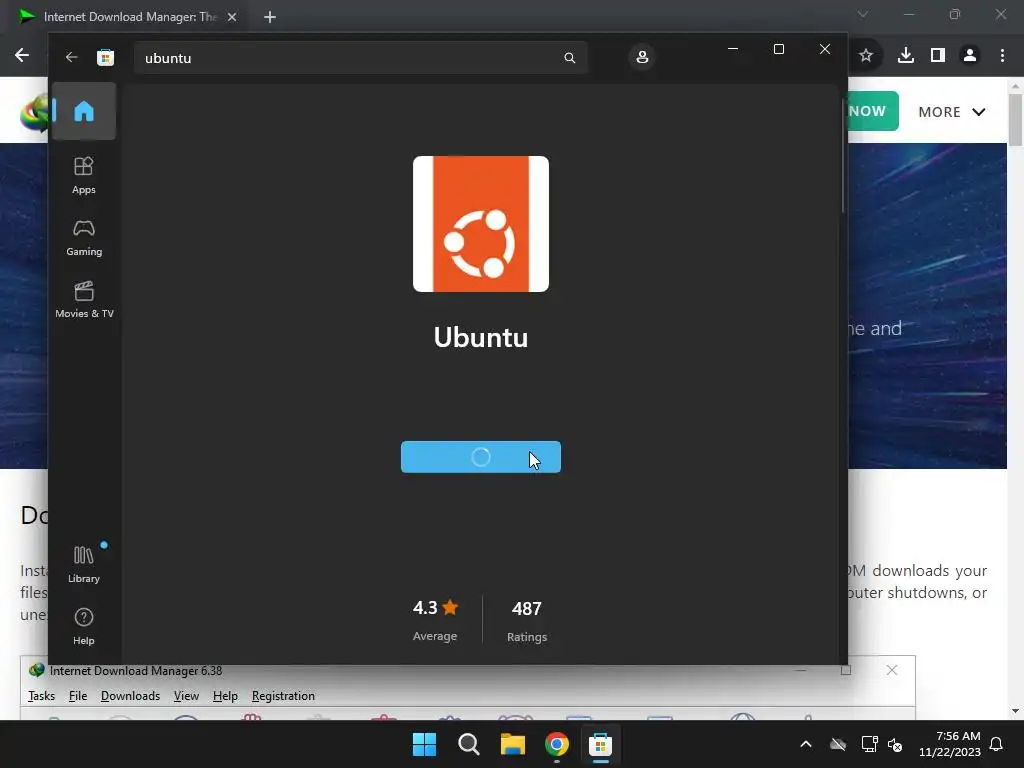Open a new Chrome tab

(x=270, y=18)
